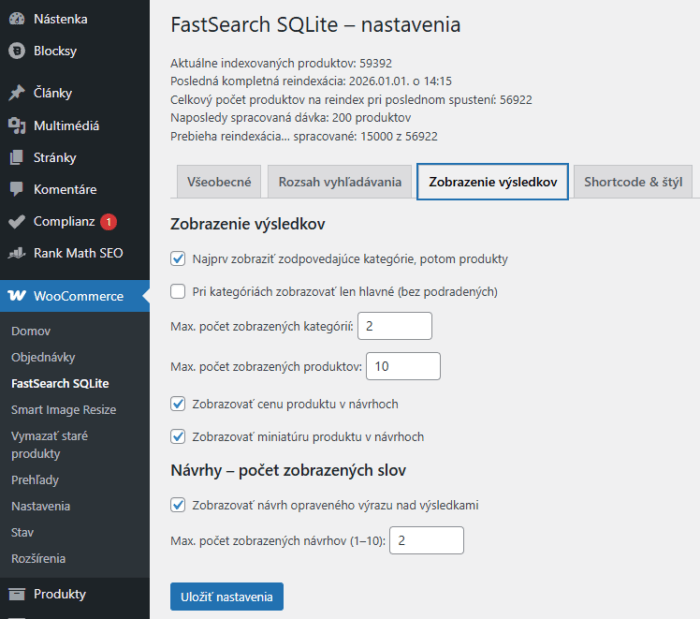Uncheck 'Zobrazovať miniatúru produktu v návrhoch'
Screen dimensions: 700x619
[x=178, y=436]
